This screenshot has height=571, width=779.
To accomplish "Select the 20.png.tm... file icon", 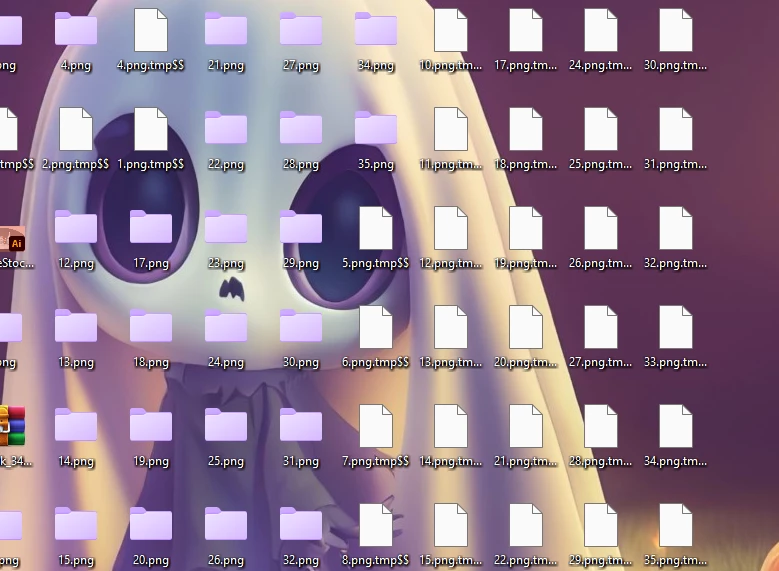I will [x=526, y=326].
